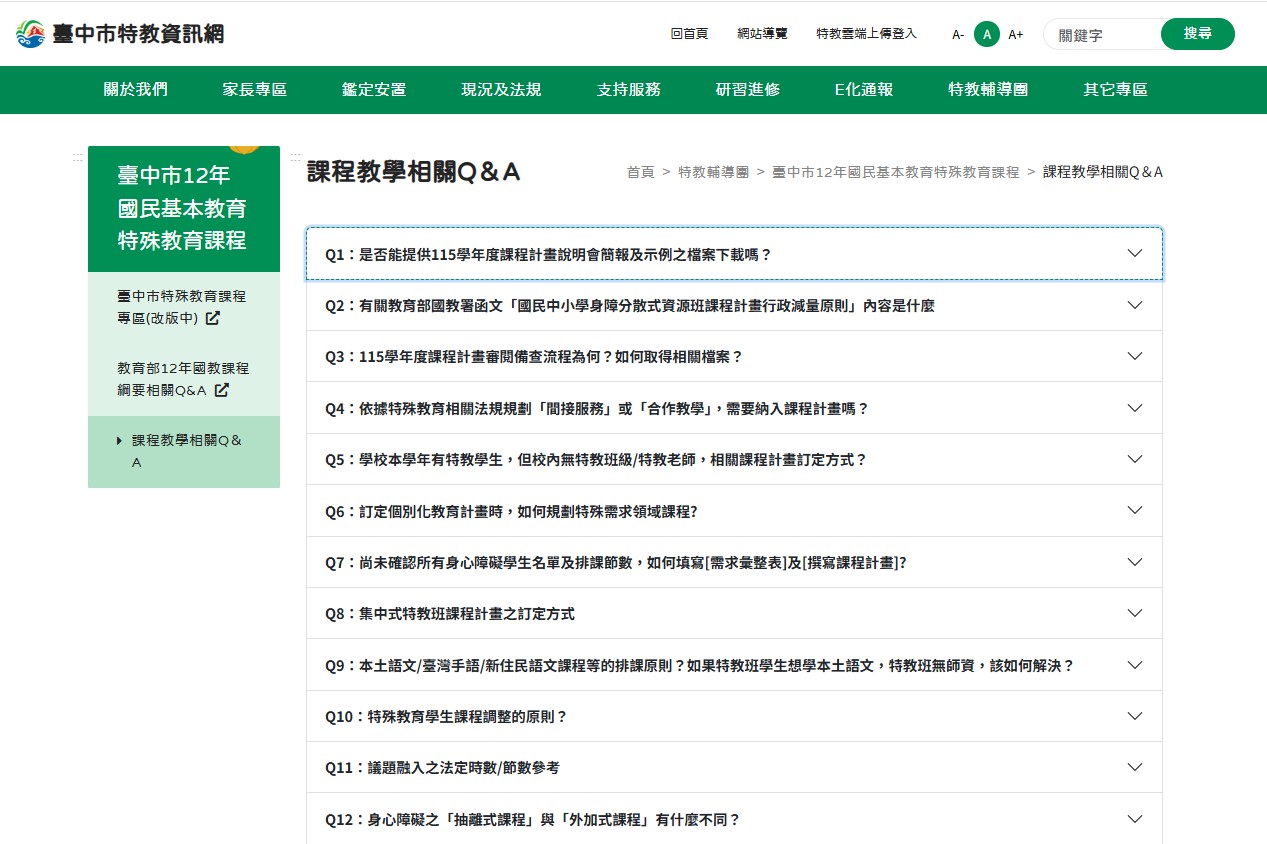Click breadcrumb 首頁 link

click(x=640, y=172)
